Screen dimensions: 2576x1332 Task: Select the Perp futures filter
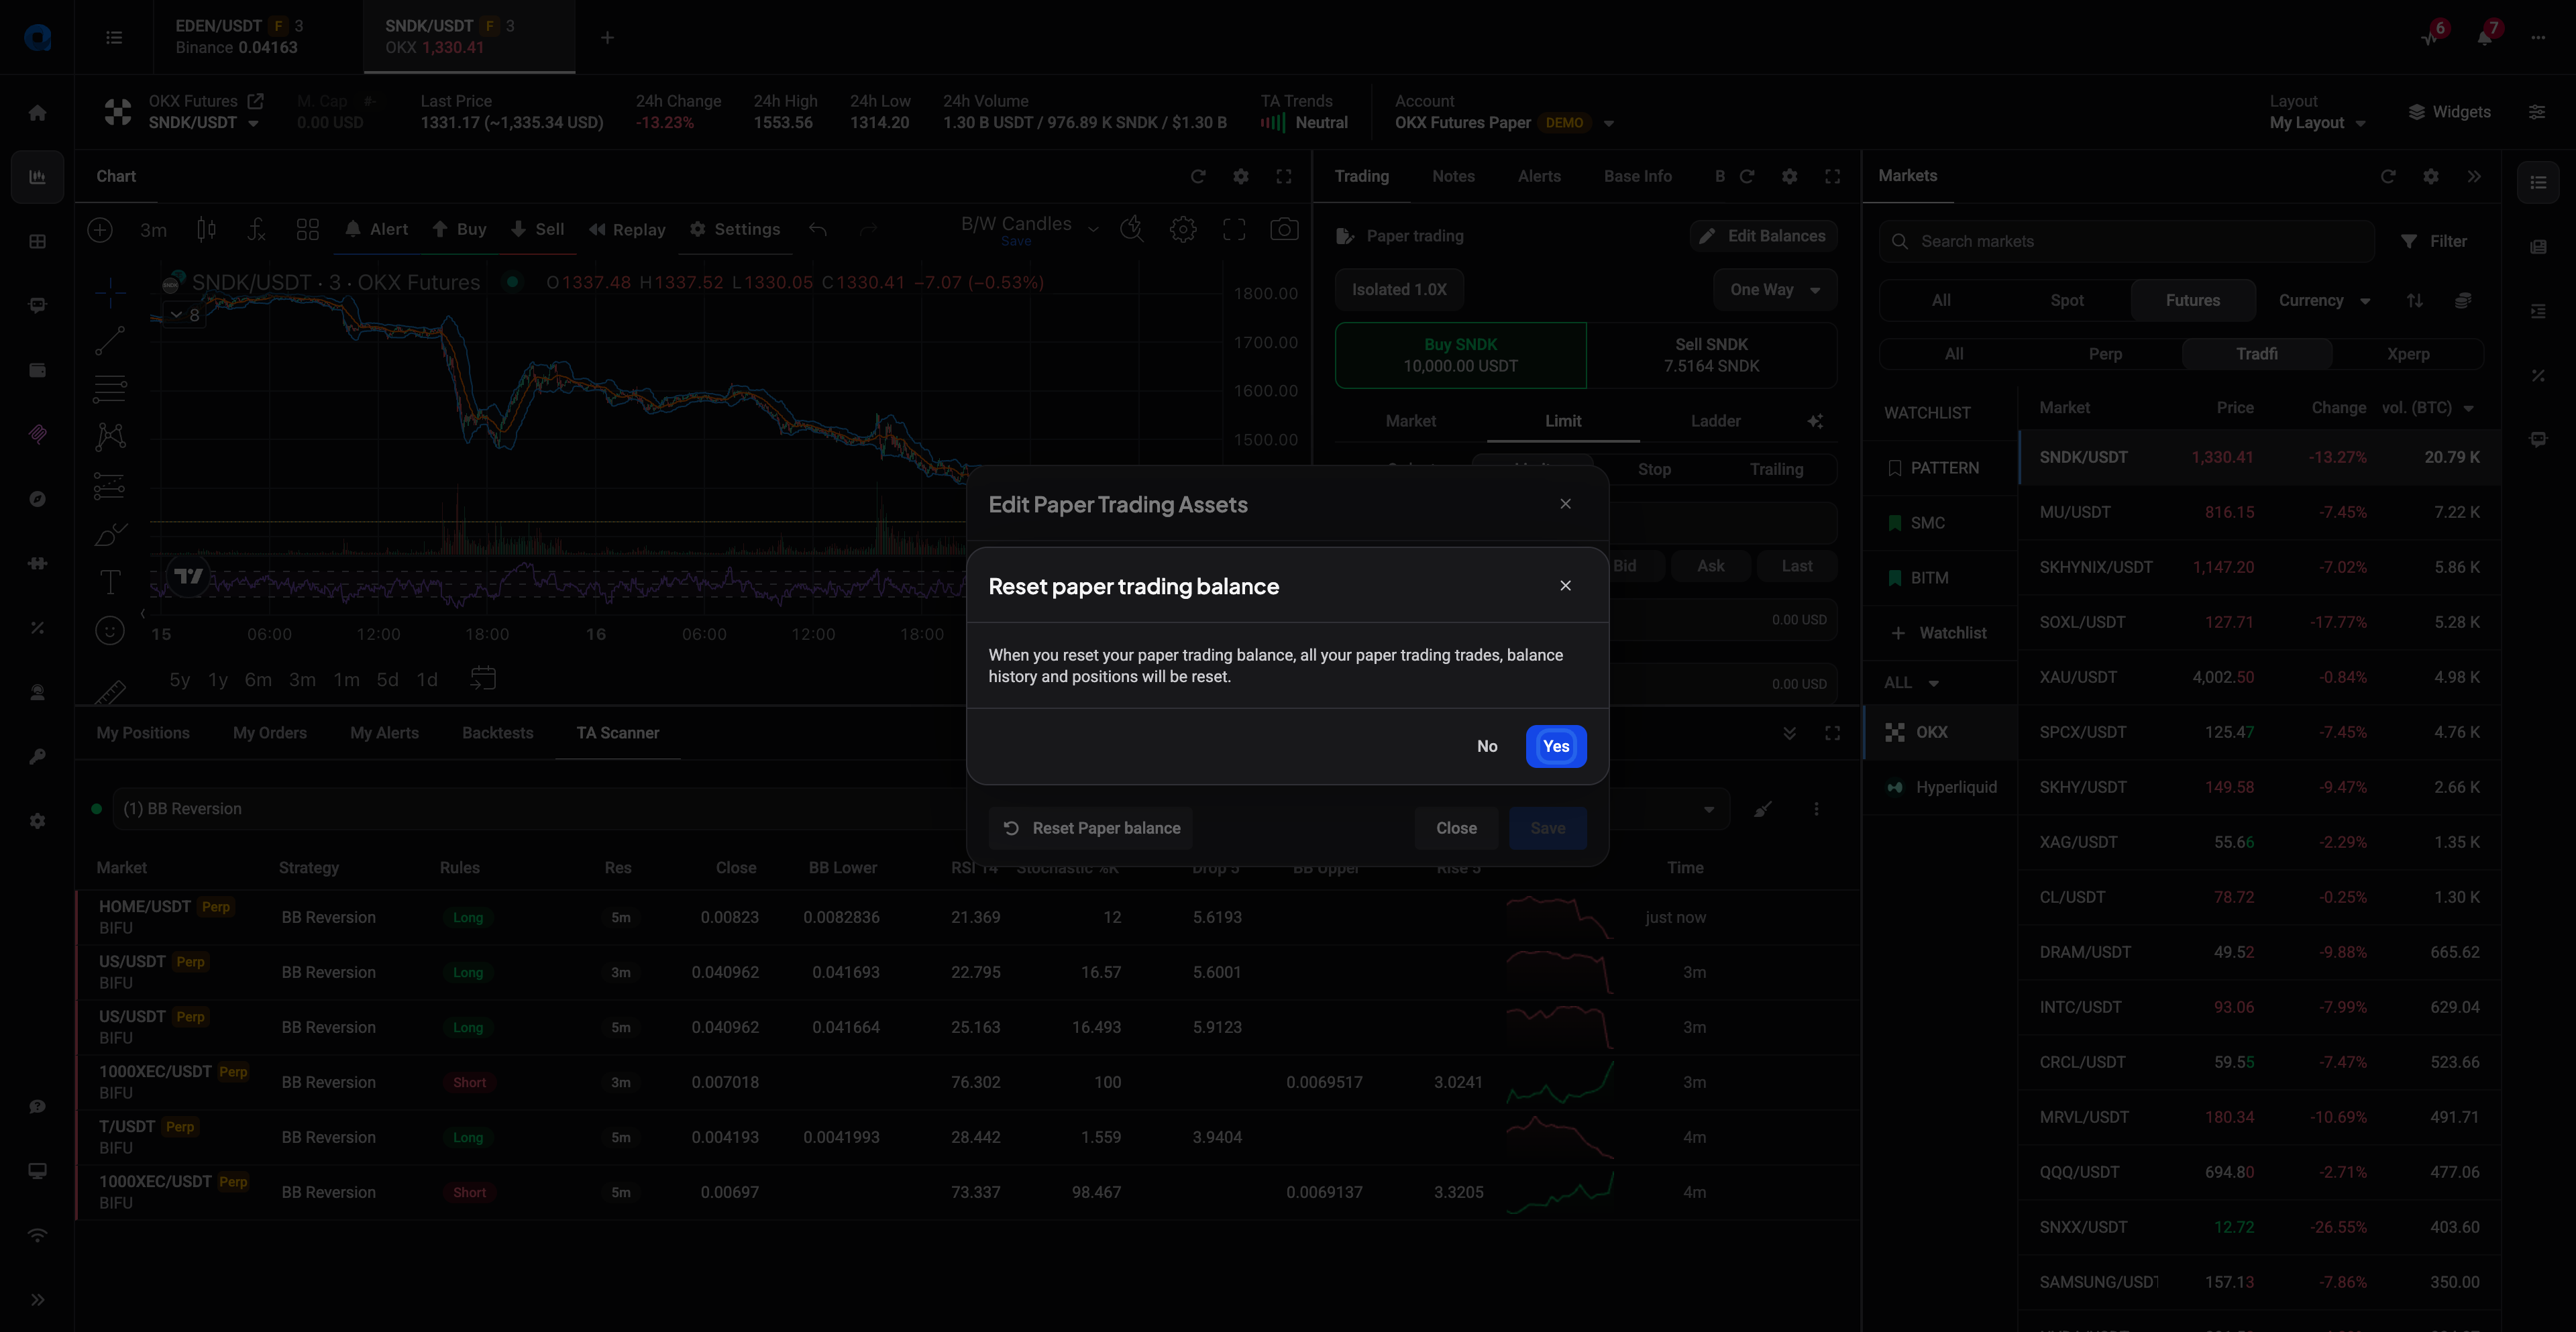click(x=2105, y=354)
